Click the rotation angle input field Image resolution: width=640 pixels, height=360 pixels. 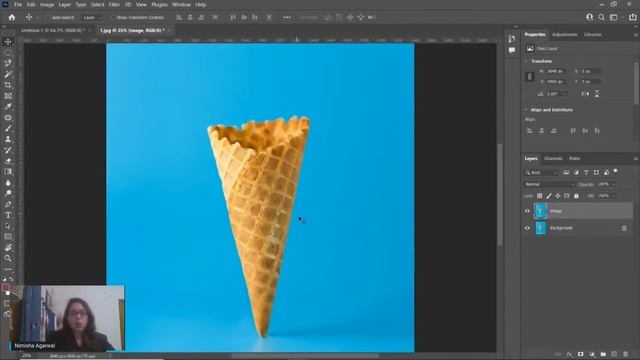[x=557, y=94]
